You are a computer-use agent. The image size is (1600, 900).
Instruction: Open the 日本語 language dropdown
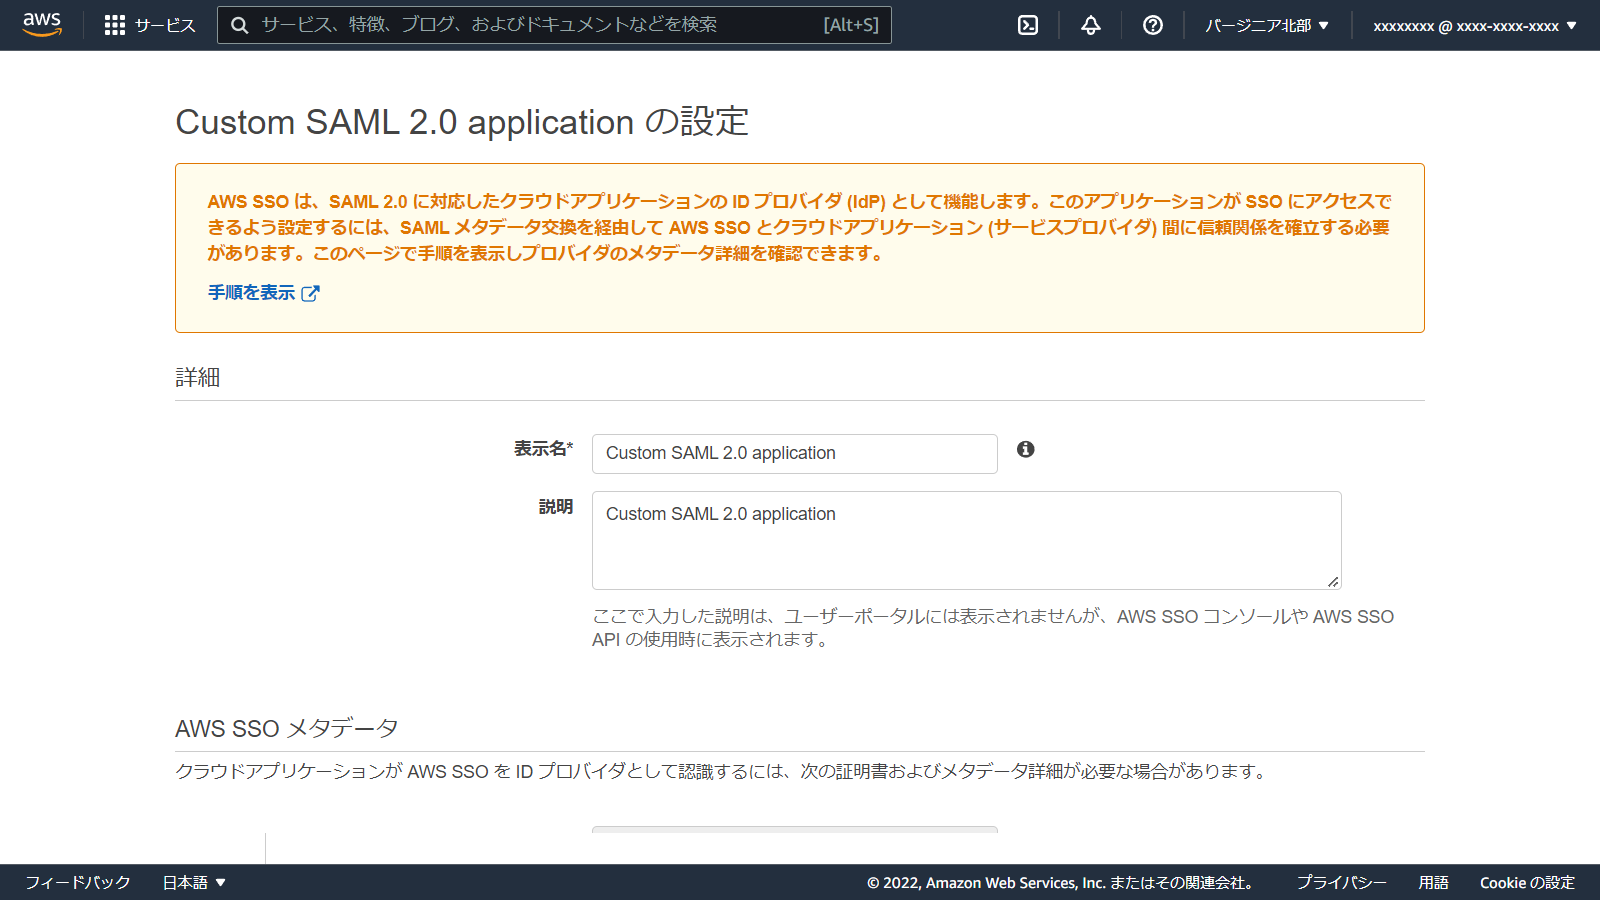195,882
